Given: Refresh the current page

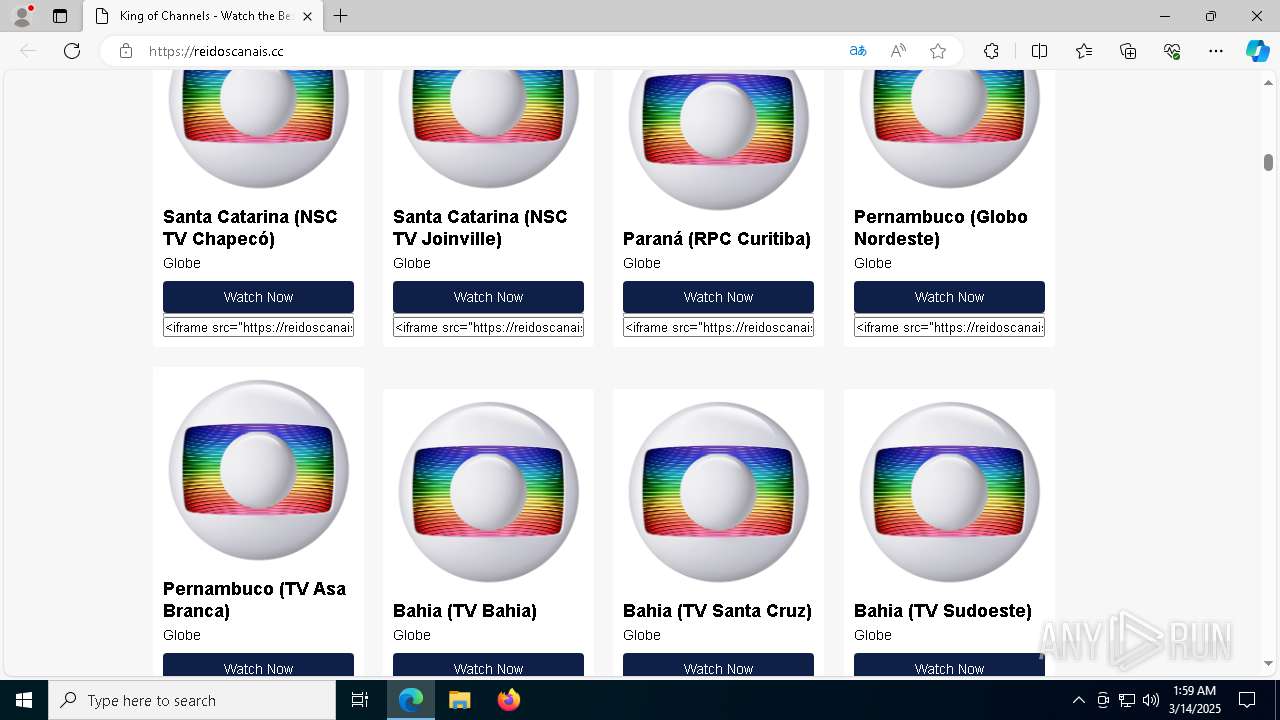Looking at the screenshot, I should coord(72,51).
